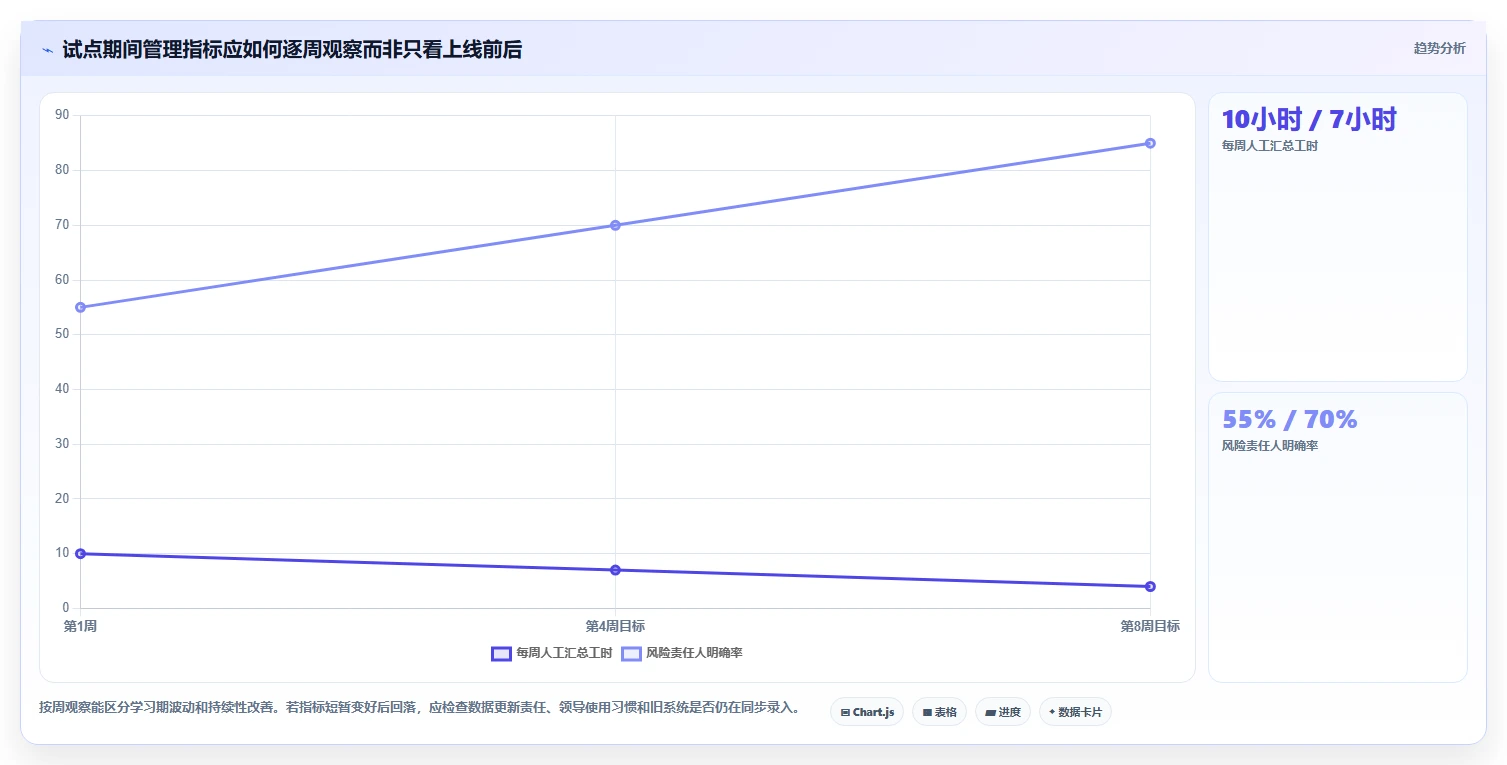The image size is (1507, 765).
Task: Click the footer note starting 按周观察
Action: (x=420, y=708)
